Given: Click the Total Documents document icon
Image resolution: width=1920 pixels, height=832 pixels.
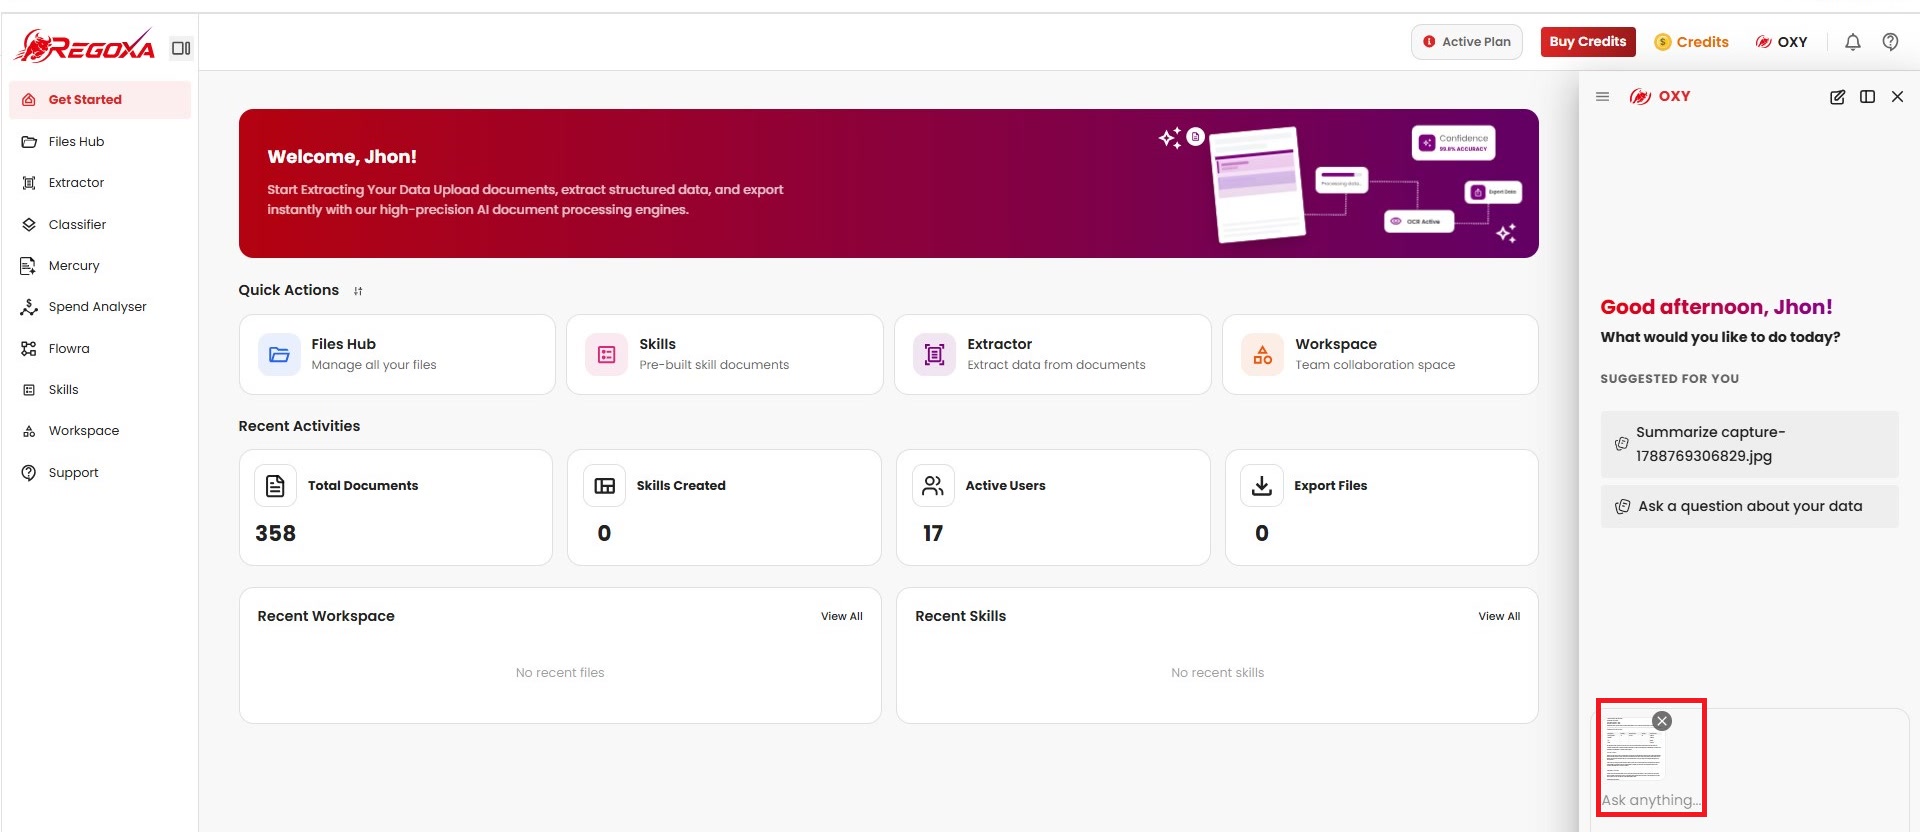Looking at the screenshot, I should (x=275, y=486).
